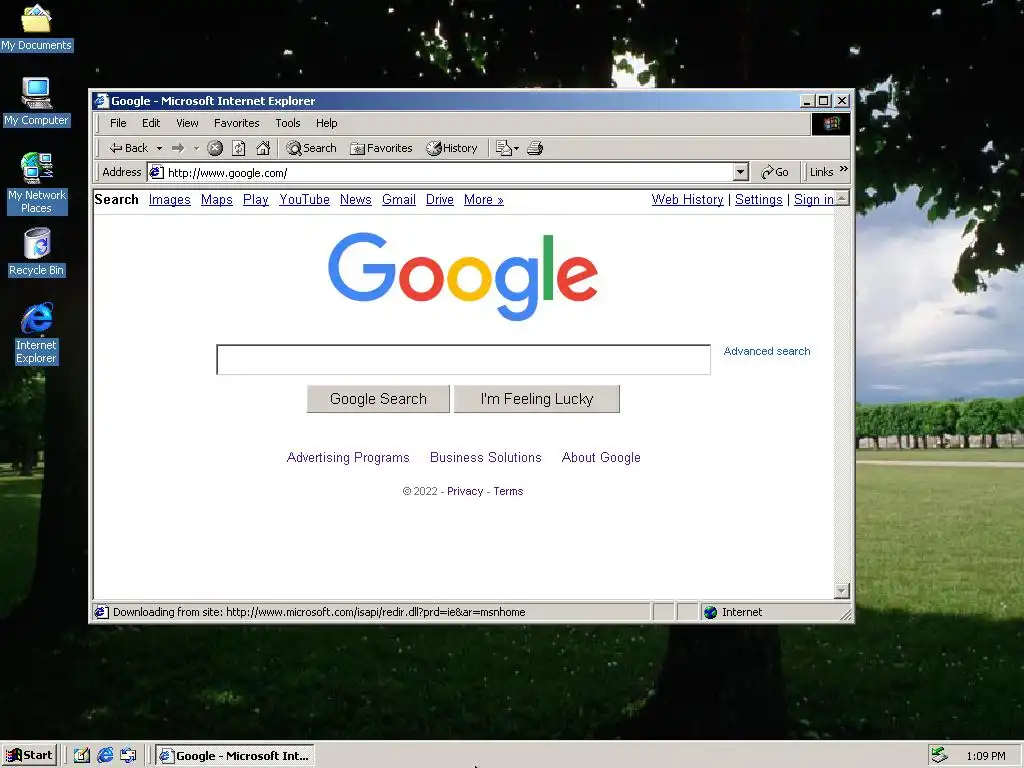Open the address bar dropdown list
1024x768 pixels.
740,172
